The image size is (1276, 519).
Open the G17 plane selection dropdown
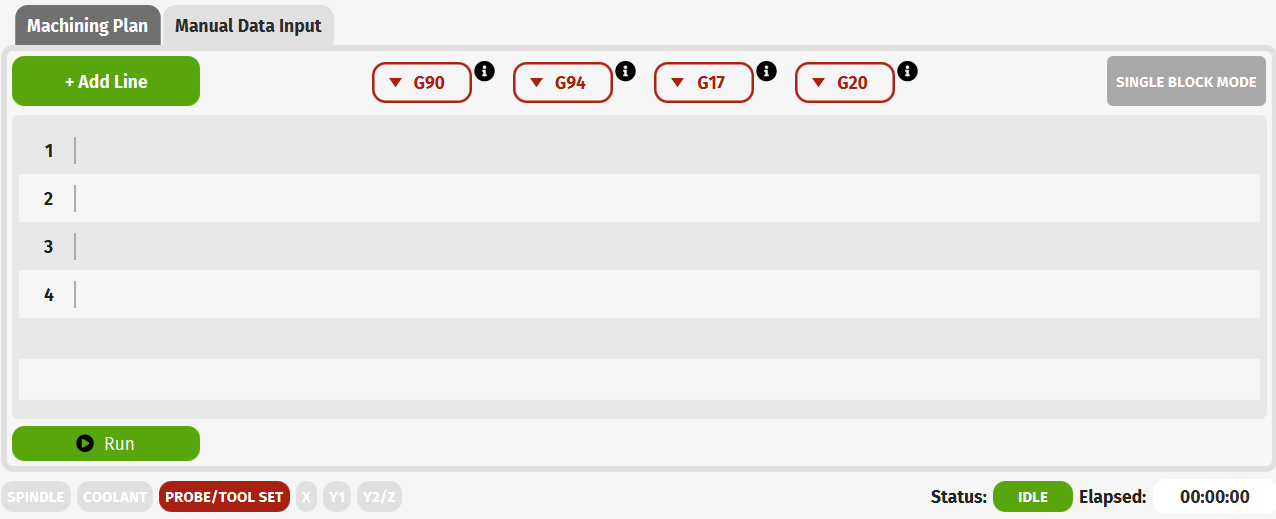click(703, 83)
